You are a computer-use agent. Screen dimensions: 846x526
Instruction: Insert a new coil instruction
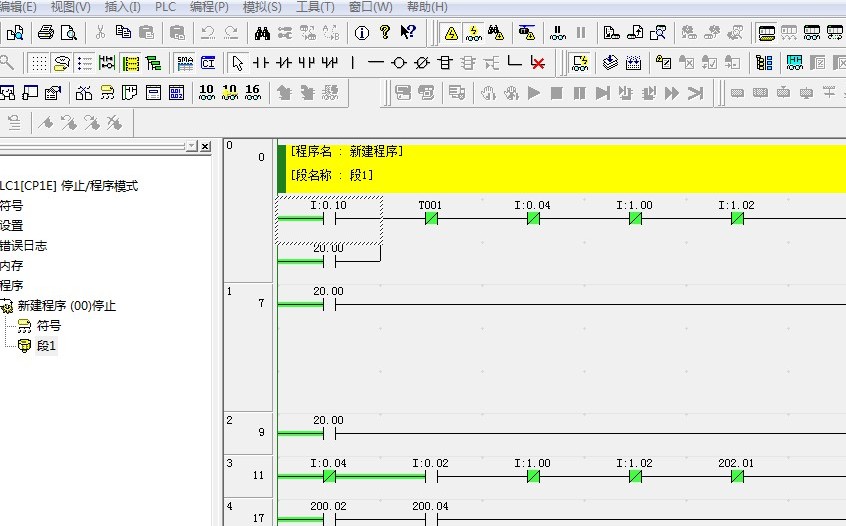pyautogui.click(x=399, y=63)
